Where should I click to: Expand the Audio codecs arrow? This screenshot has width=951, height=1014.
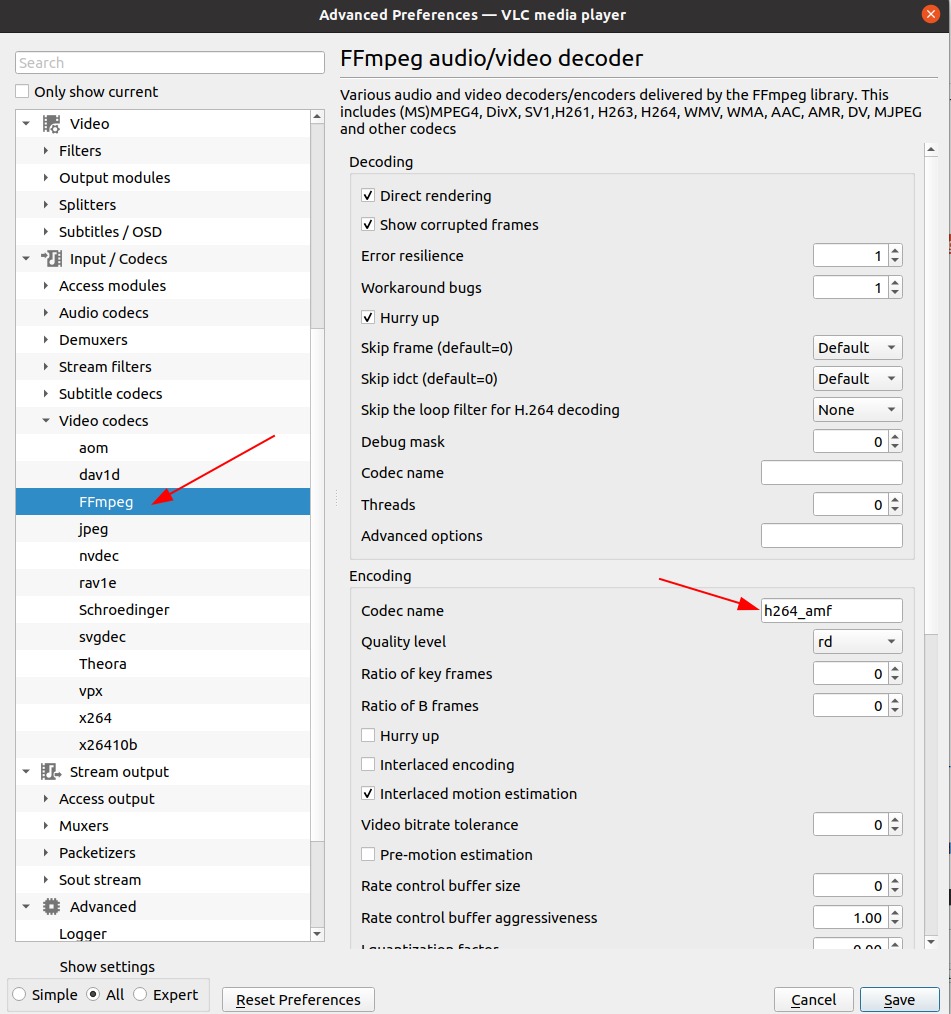pyautogui.click(x=46, y=312)
